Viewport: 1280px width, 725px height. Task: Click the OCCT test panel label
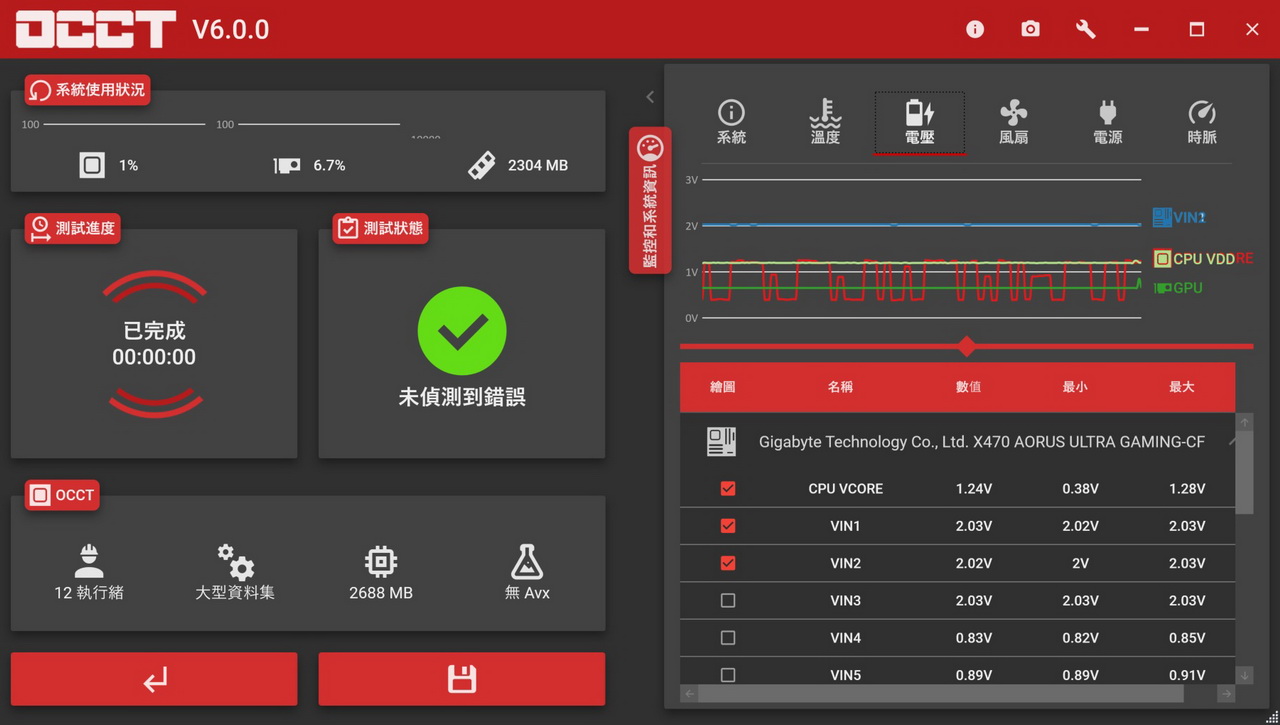click(x=62, y=495)
